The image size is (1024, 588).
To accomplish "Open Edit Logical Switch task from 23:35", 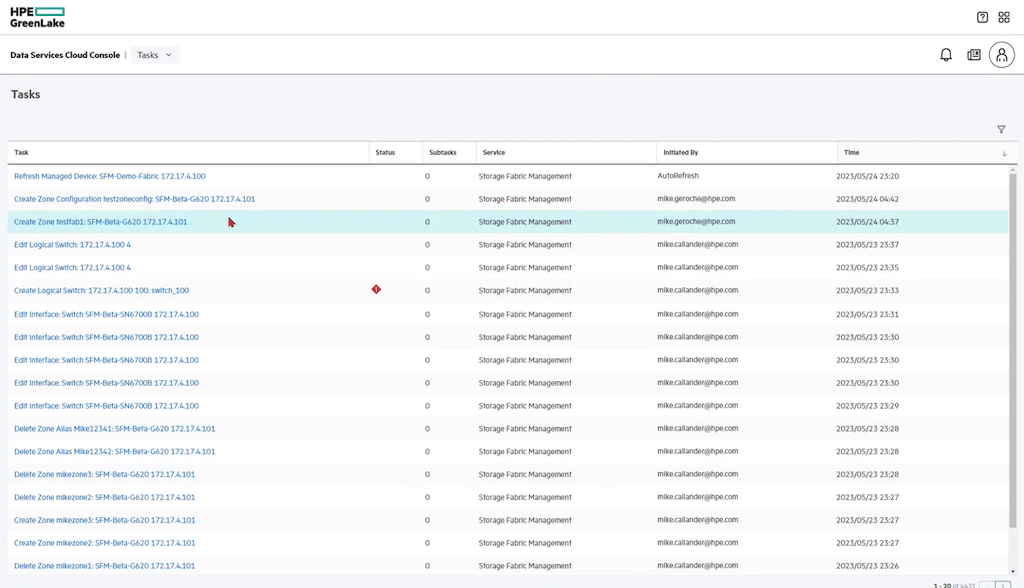I will tap(72, 268).
